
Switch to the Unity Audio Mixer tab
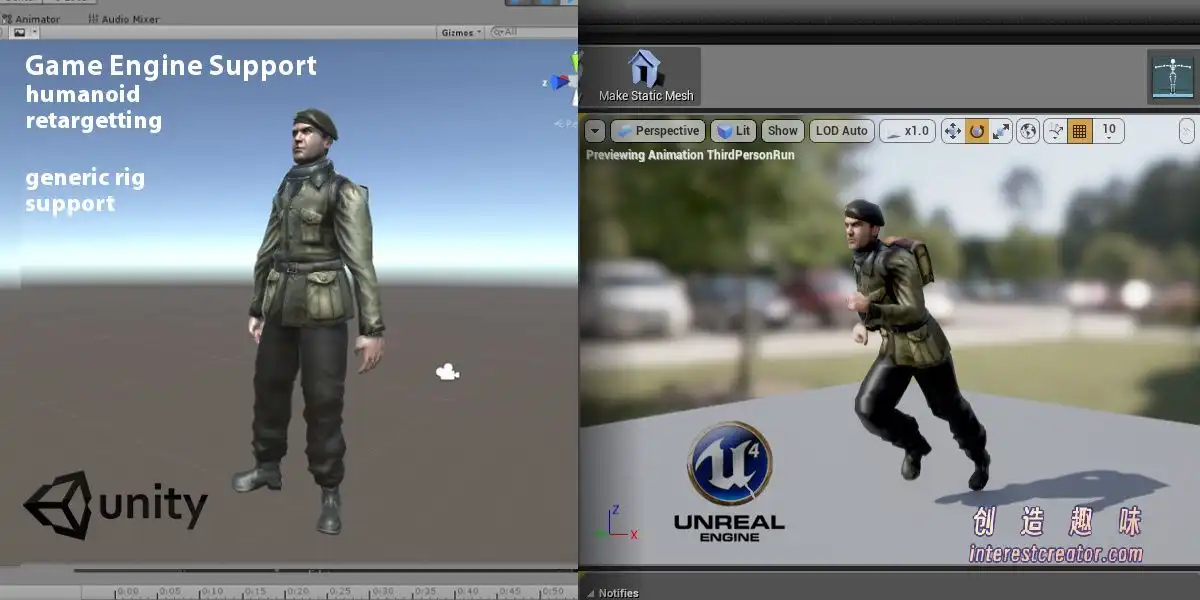[x=123, y=19]
